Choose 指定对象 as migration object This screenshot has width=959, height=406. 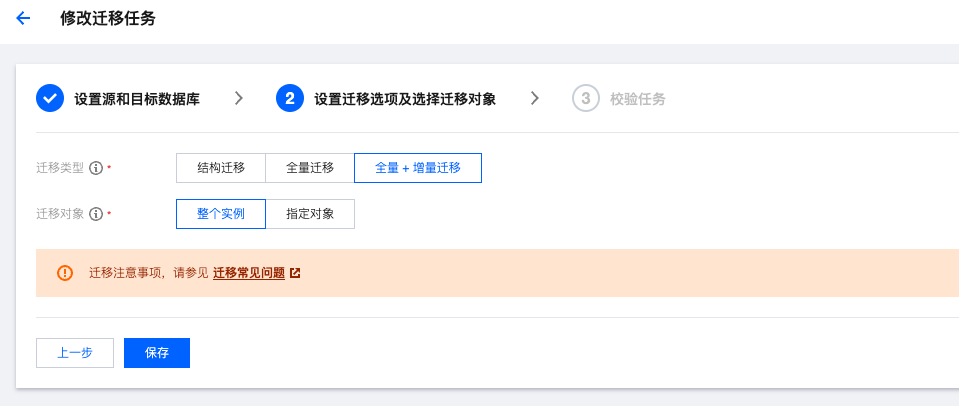pos(310,214)
